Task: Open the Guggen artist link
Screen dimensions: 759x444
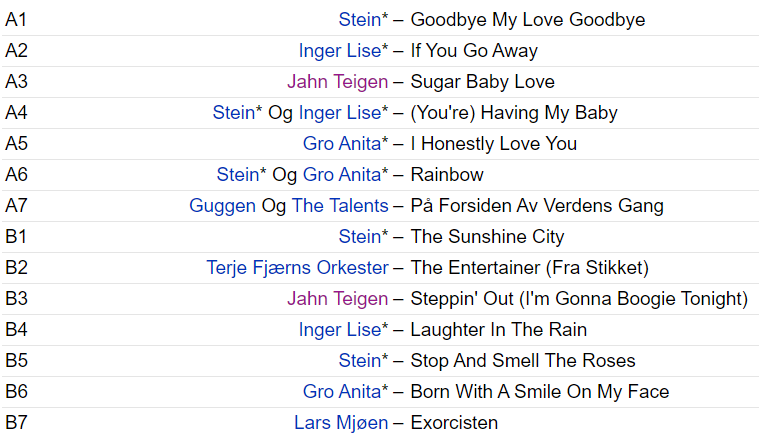Action: pyautogui.click(x=222, y=206)
